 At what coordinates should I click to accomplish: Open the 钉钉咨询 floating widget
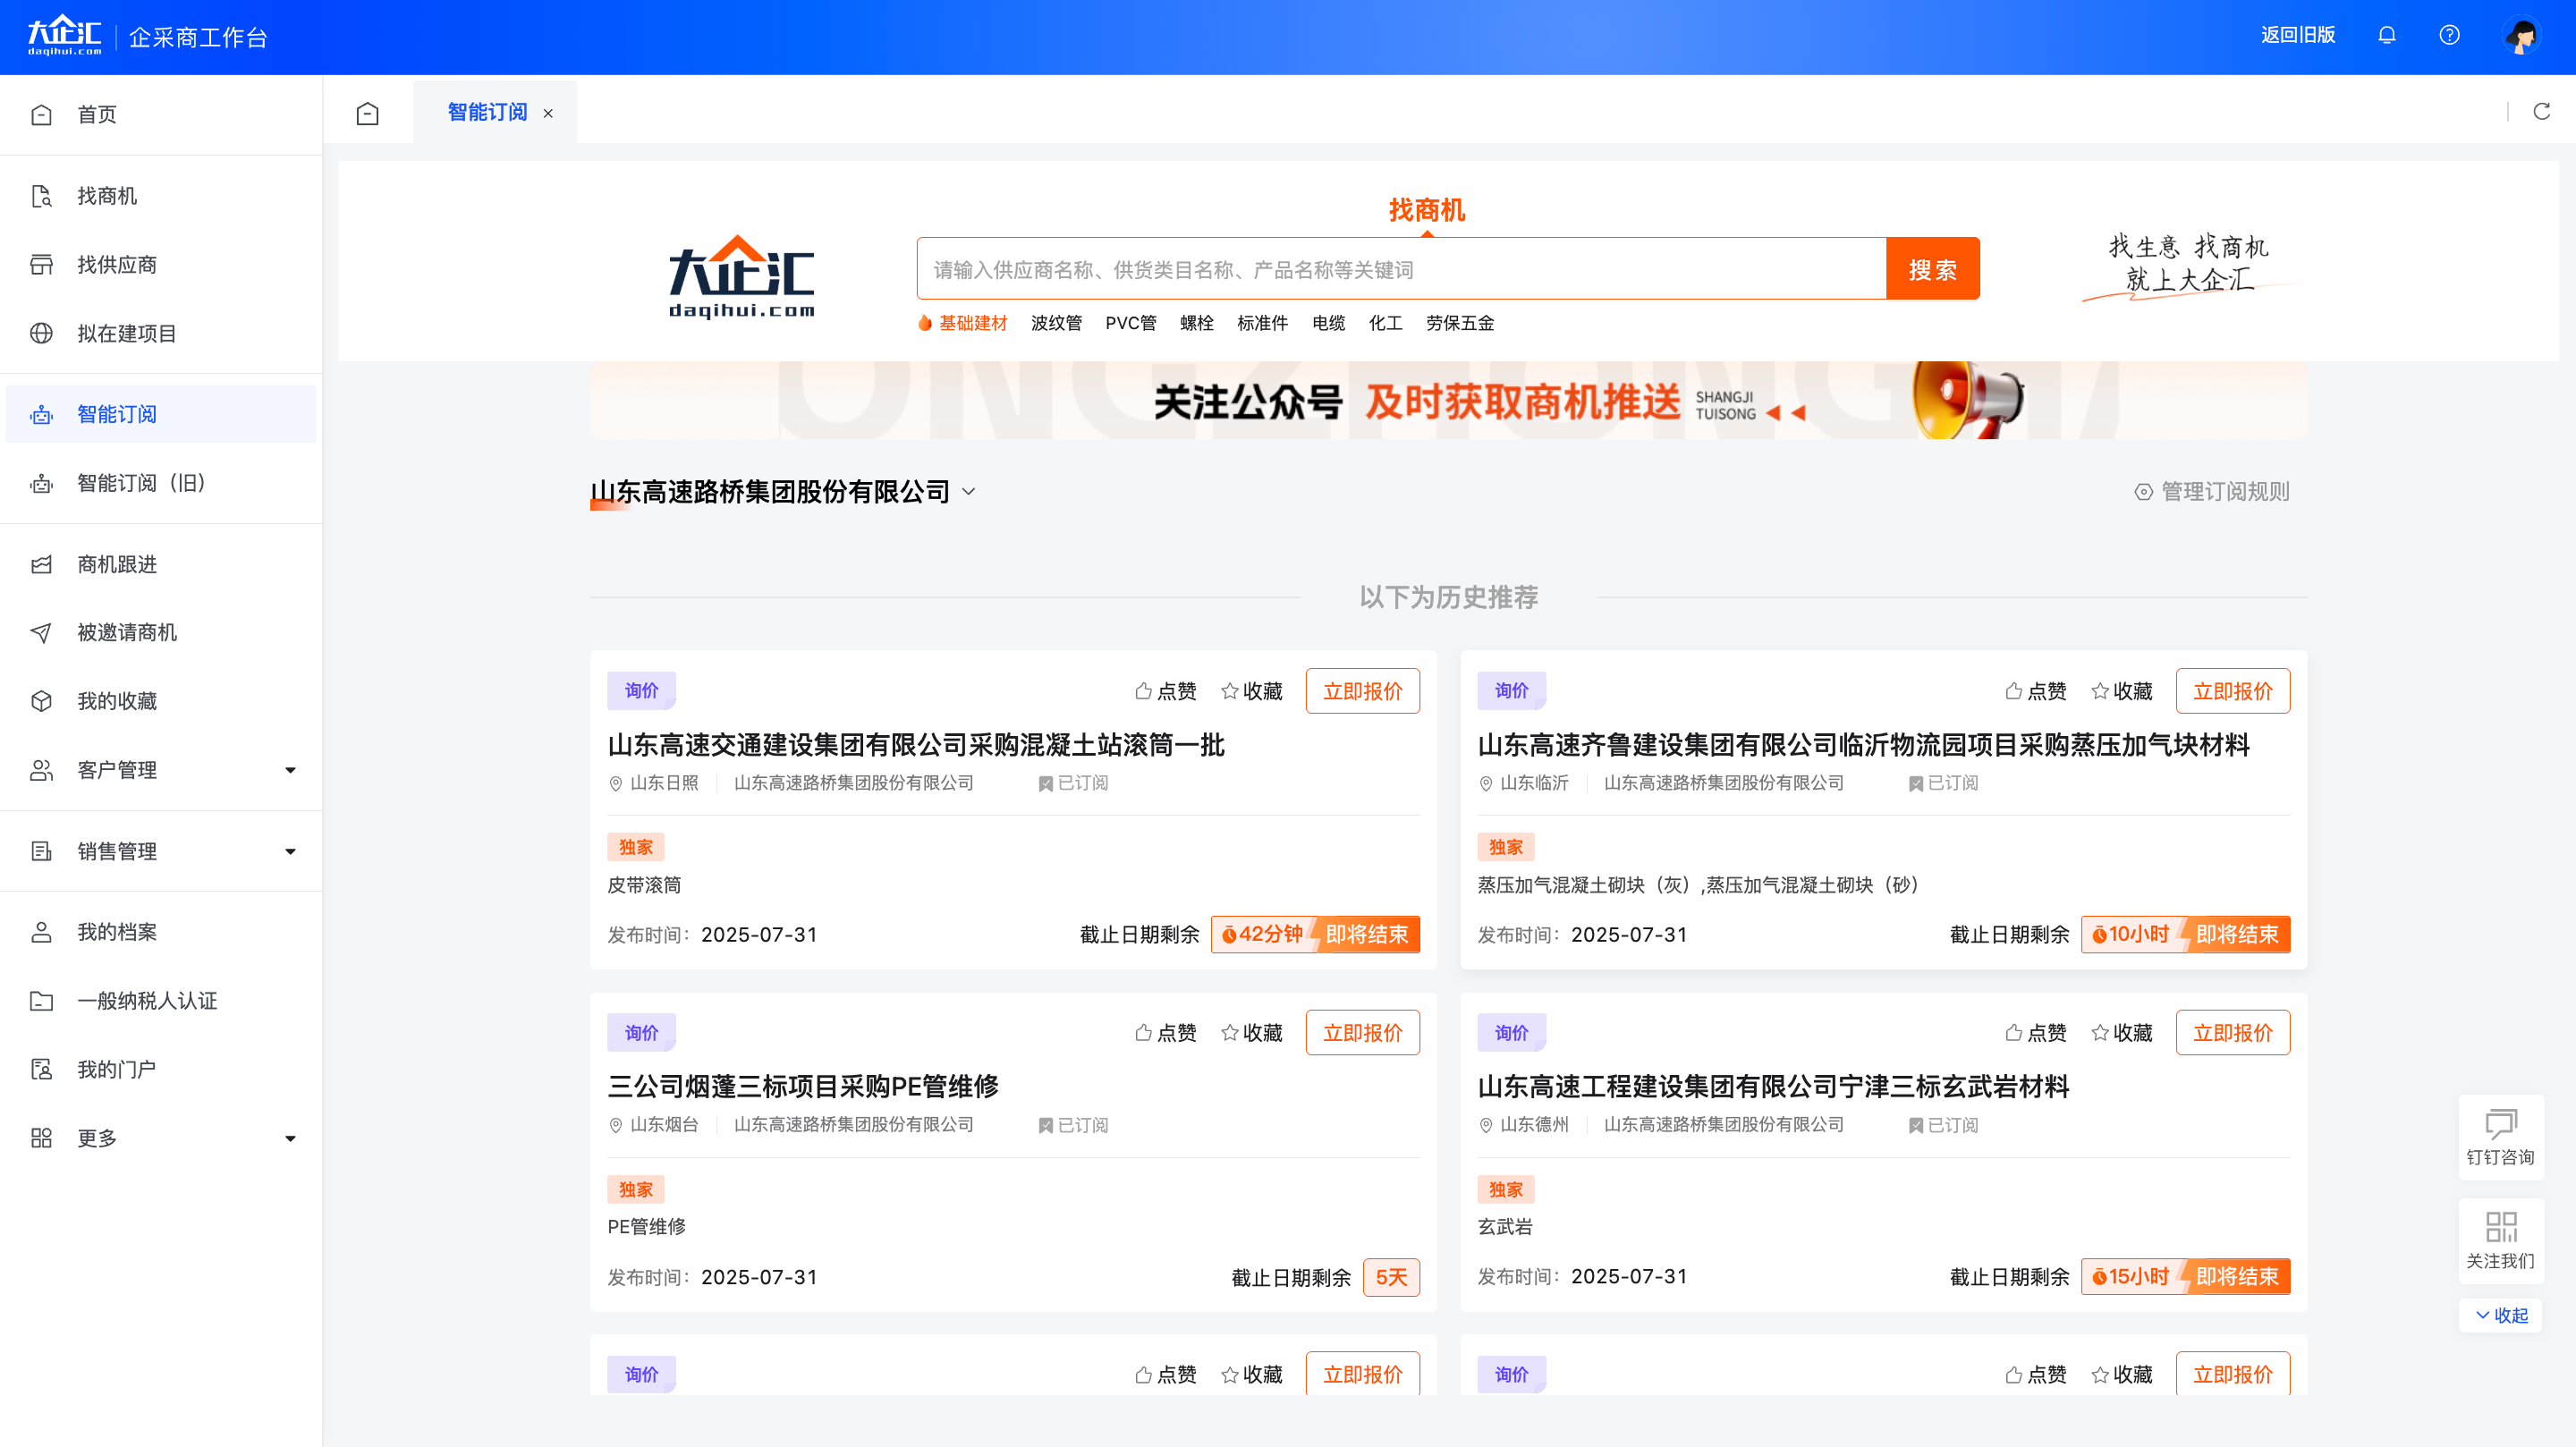[2500, 1138]
